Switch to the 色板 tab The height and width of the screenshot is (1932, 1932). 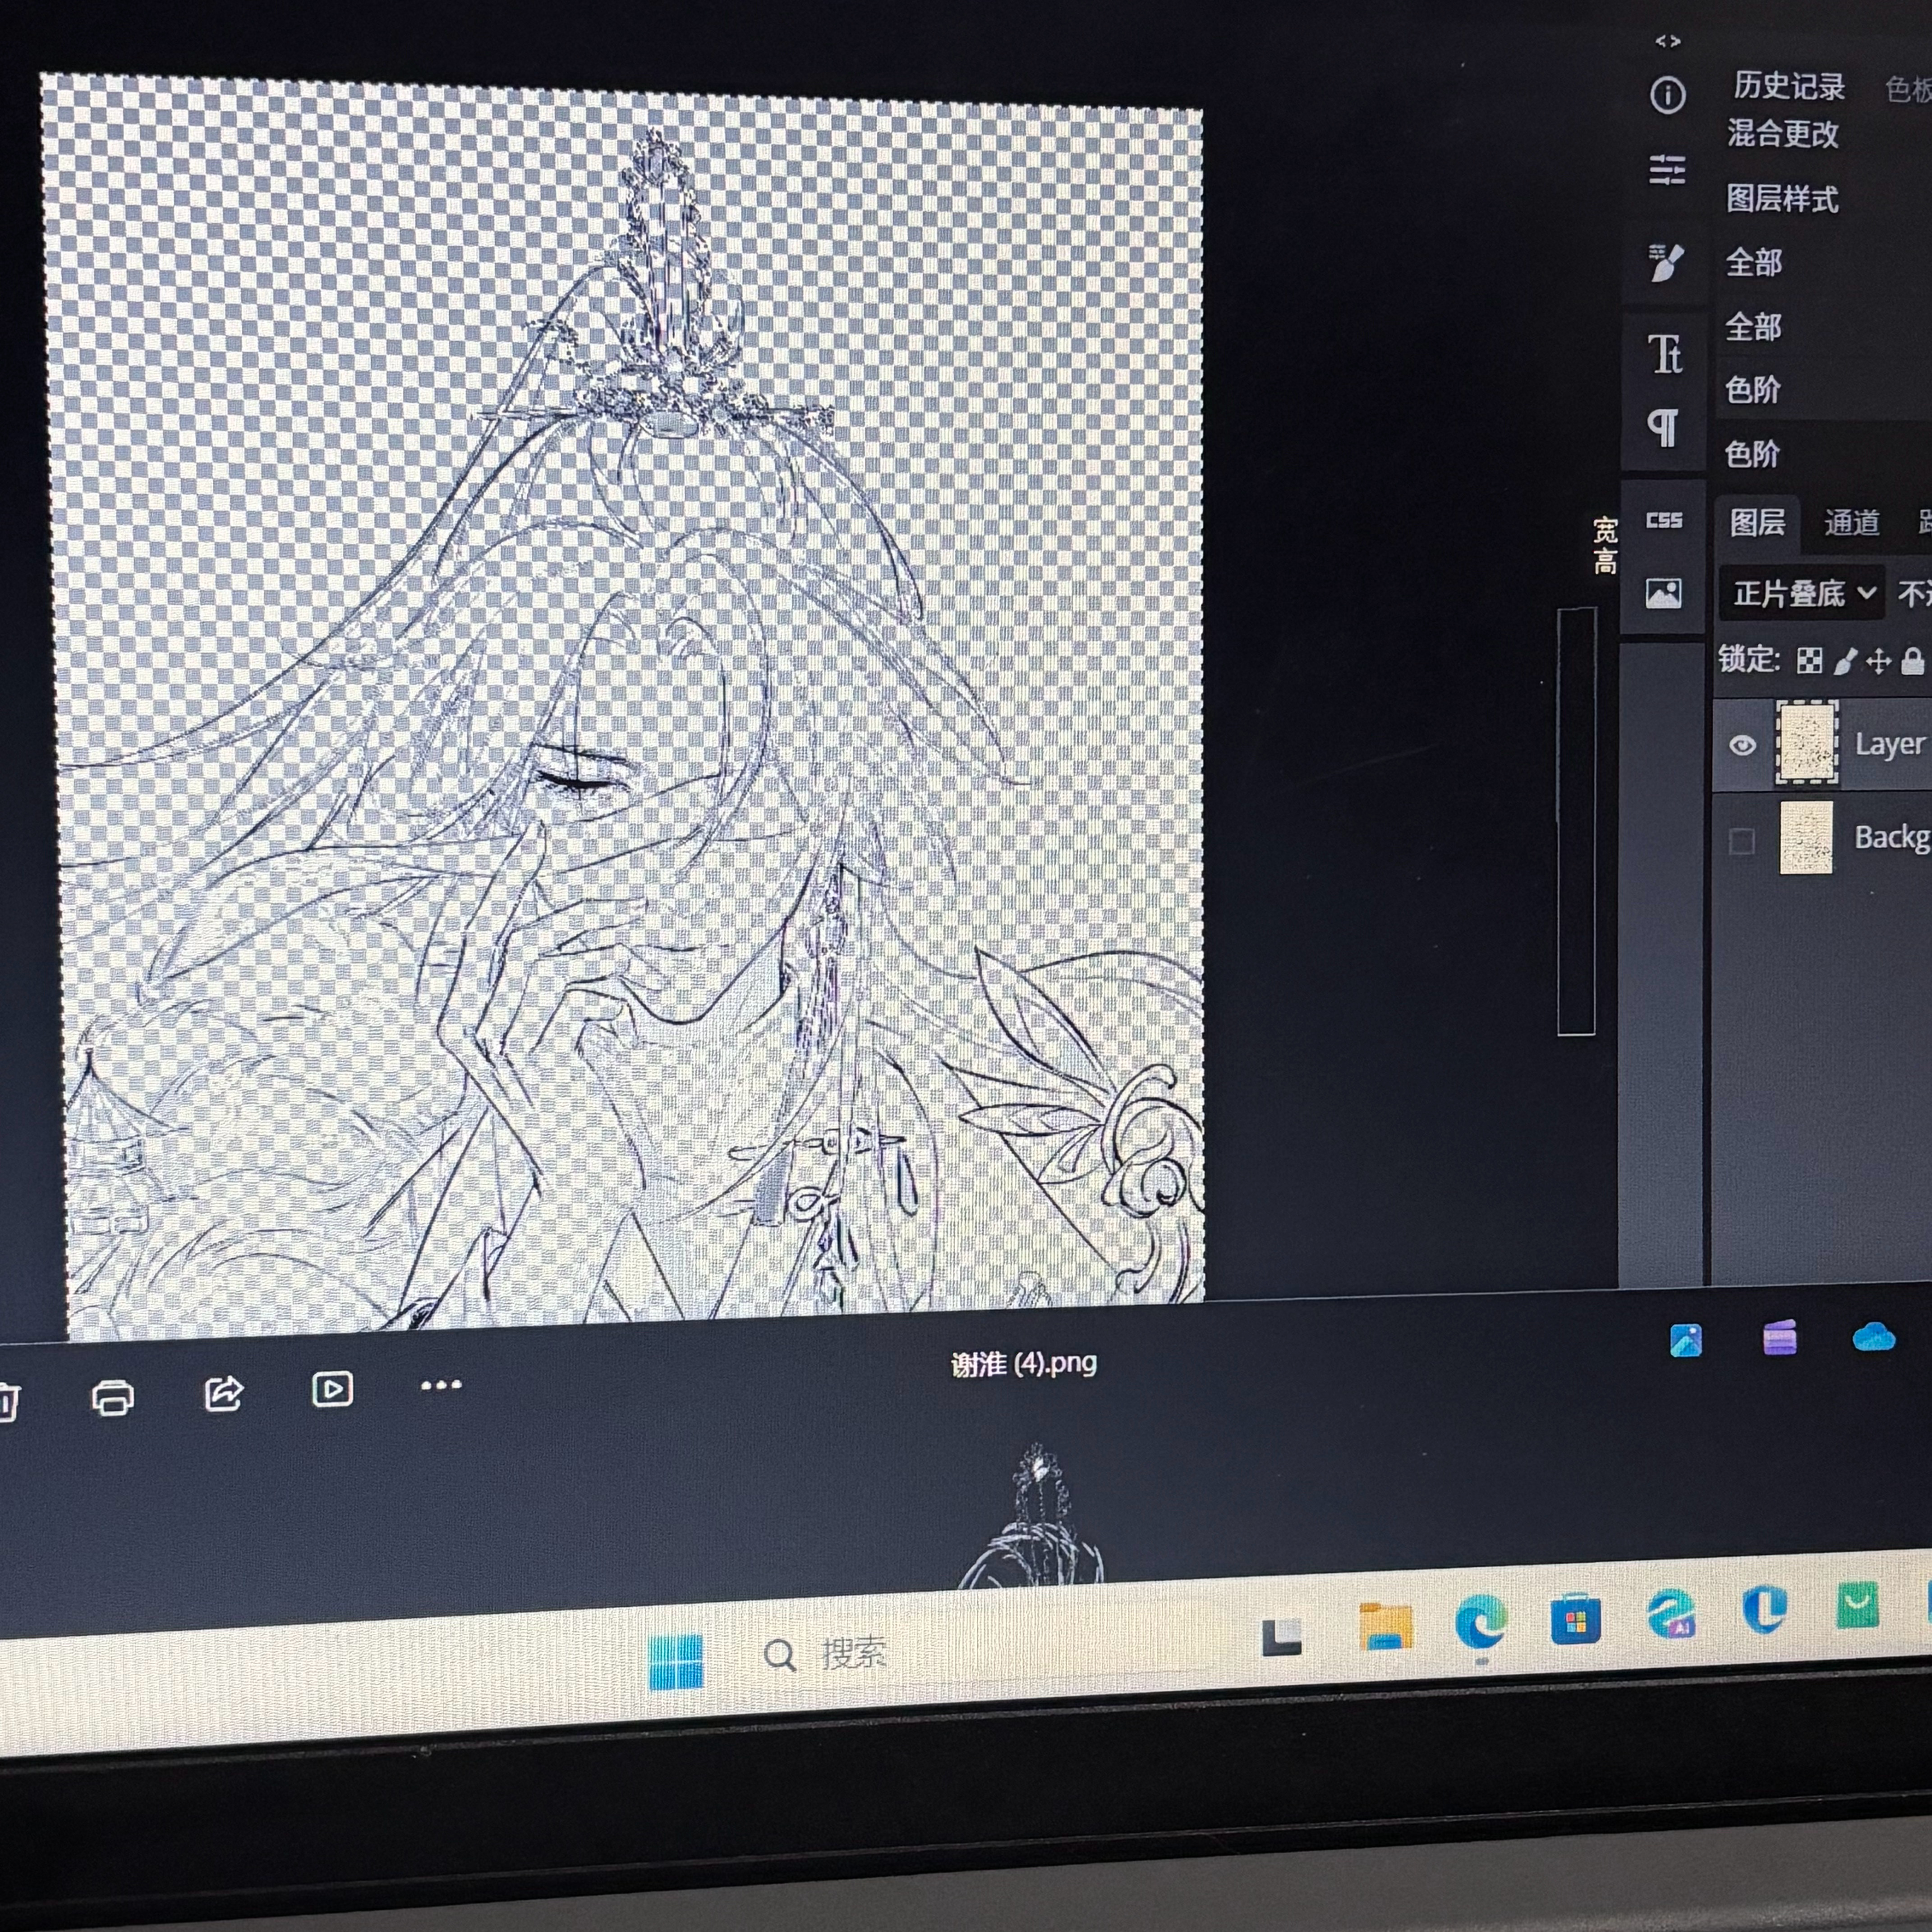coord(1908,90)
